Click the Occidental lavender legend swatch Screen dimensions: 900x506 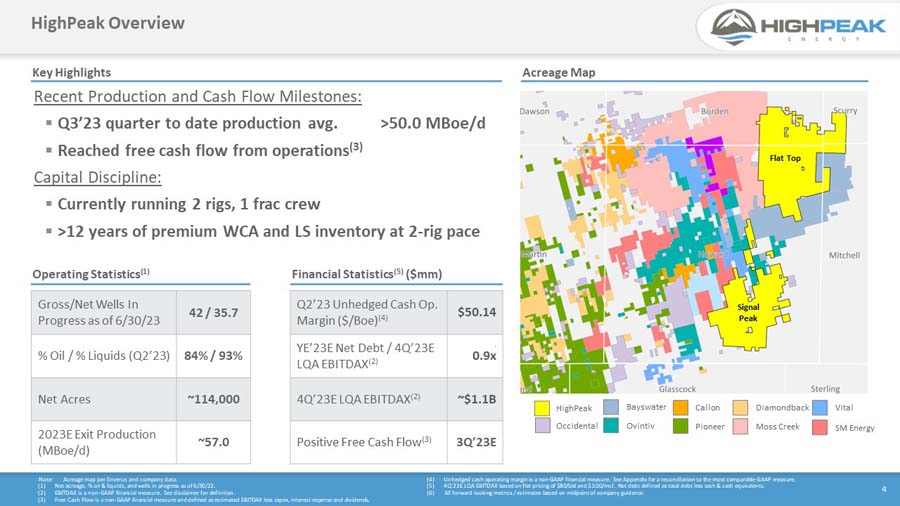pyautogui.click(x=542, y=425)
